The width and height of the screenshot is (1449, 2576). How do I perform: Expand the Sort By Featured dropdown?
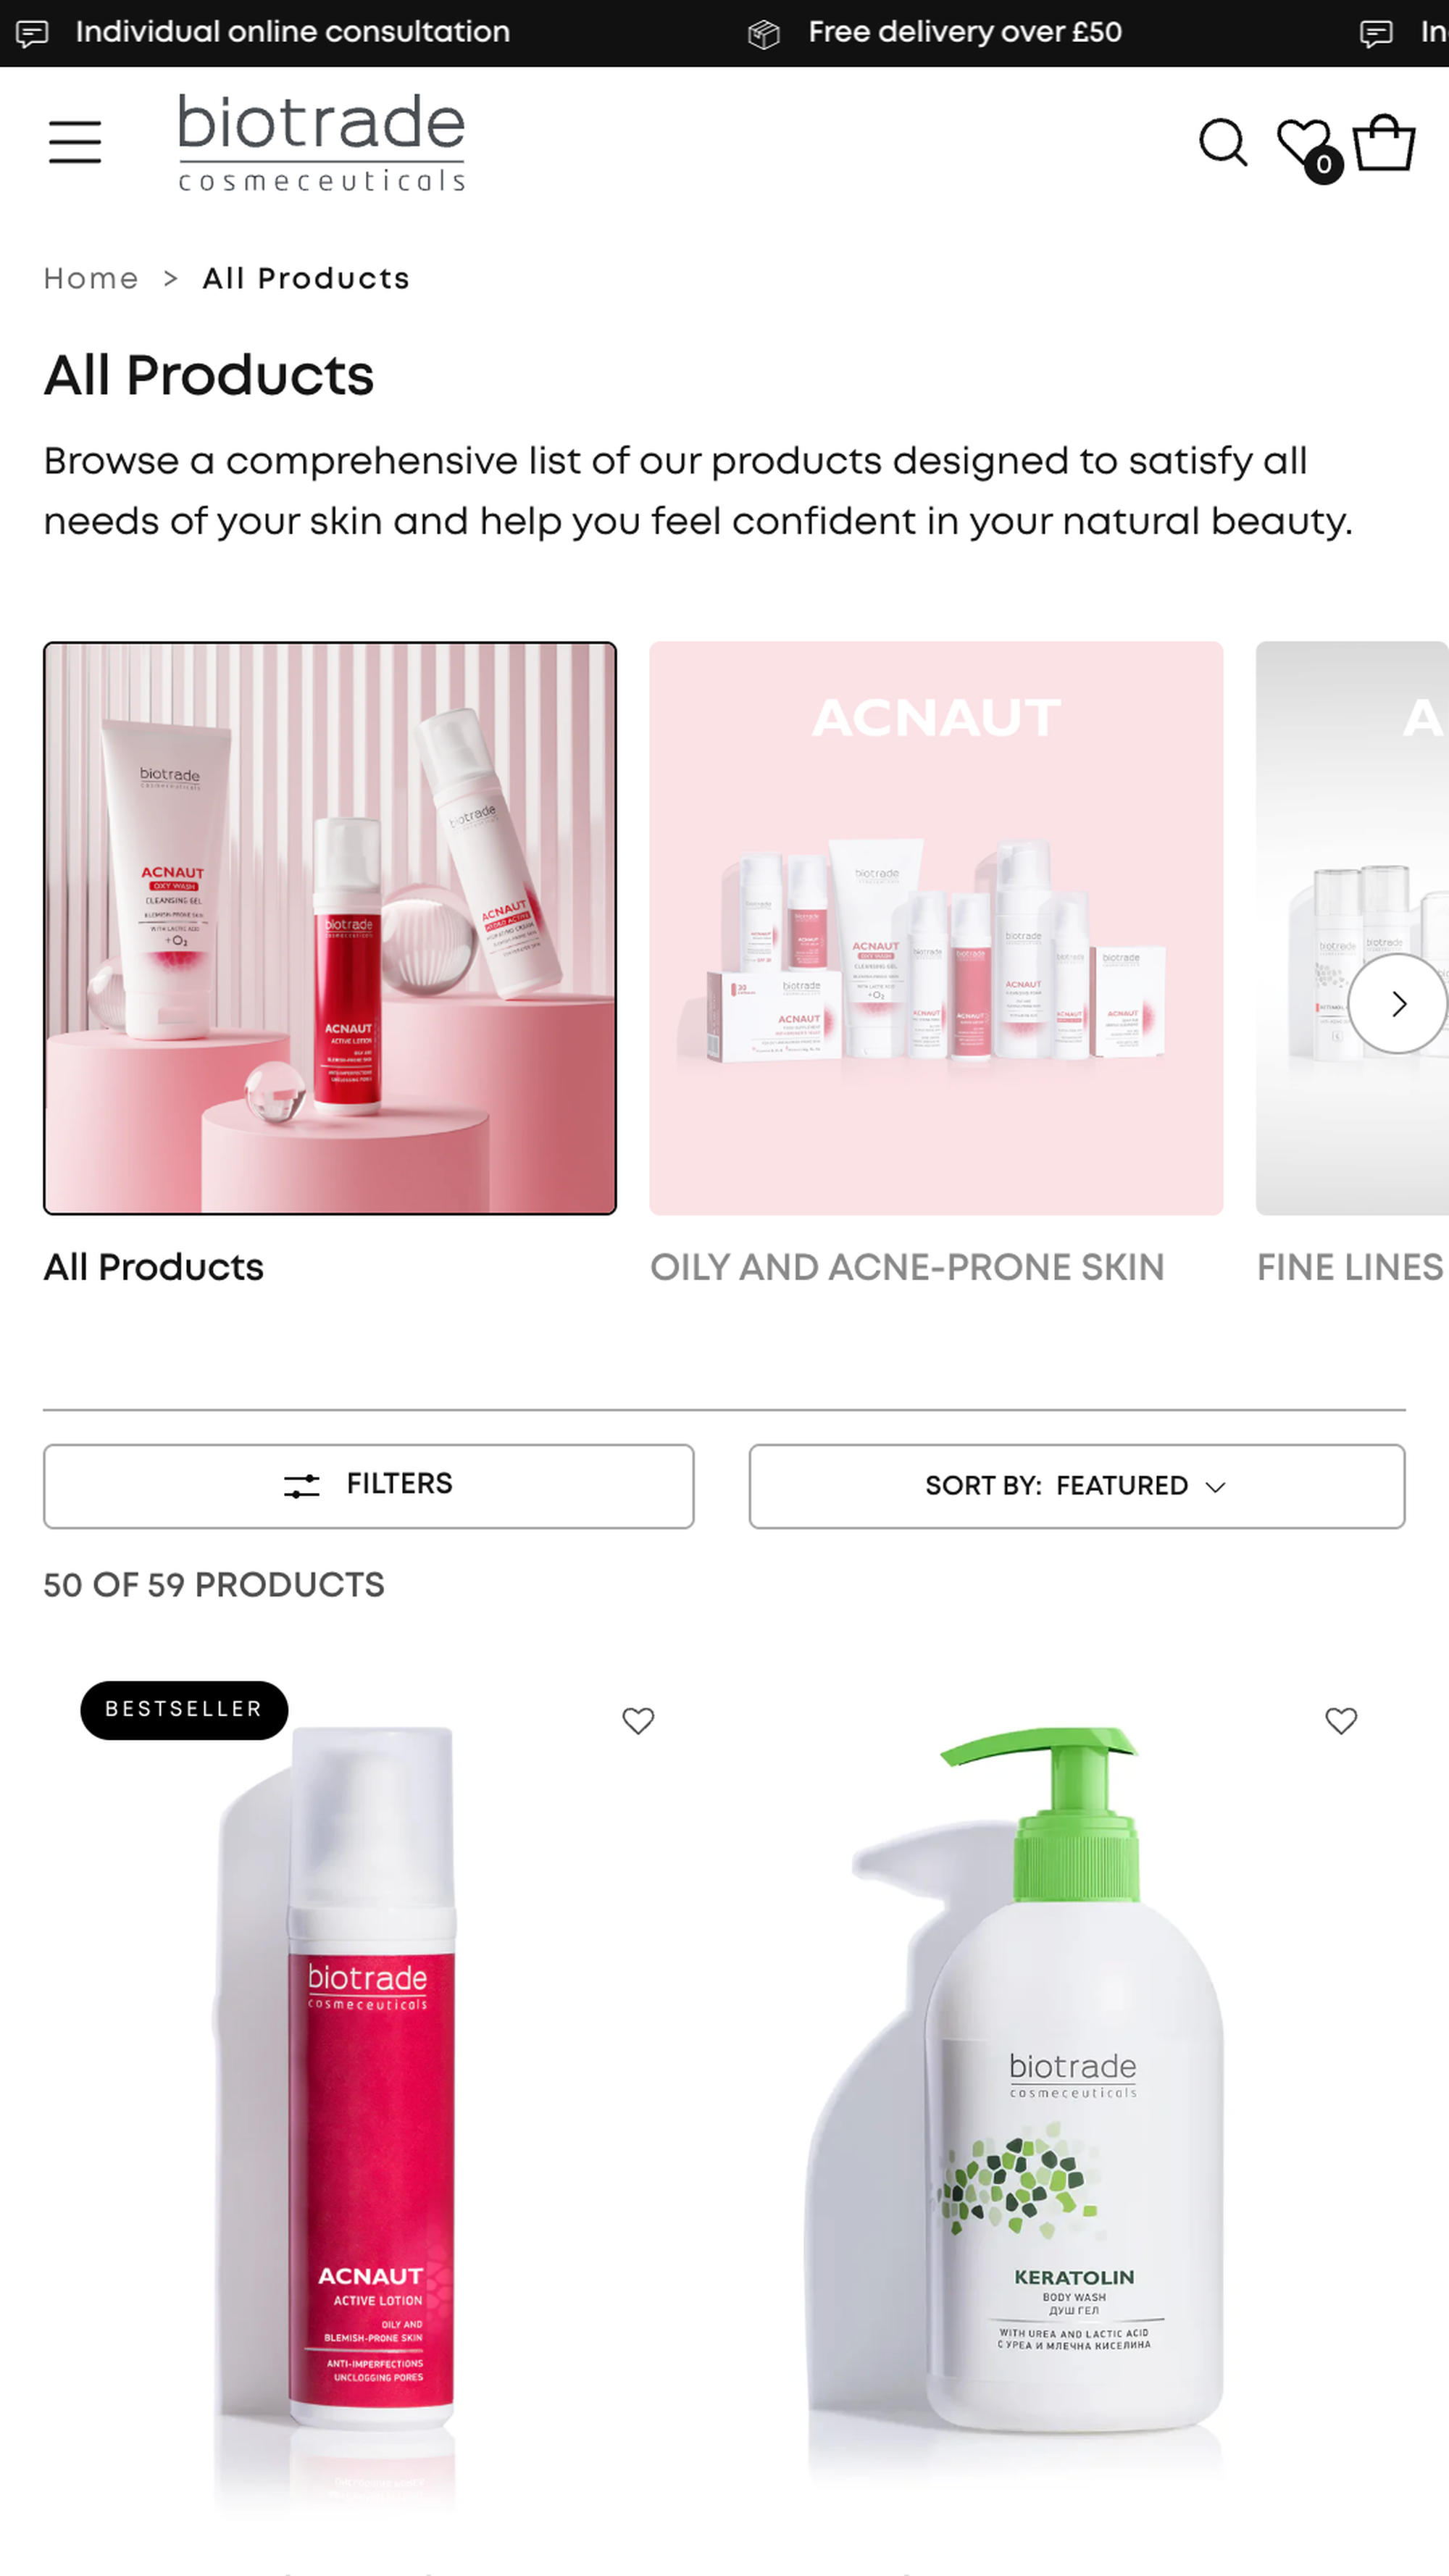[1077, 1486]
